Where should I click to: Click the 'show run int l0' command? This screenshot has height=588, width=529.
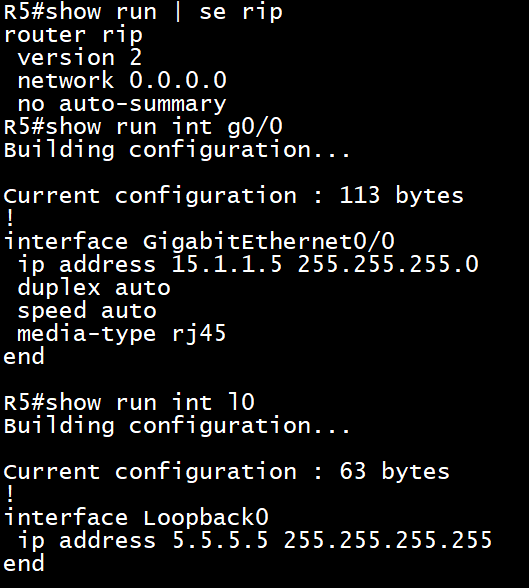pos(150,402)
